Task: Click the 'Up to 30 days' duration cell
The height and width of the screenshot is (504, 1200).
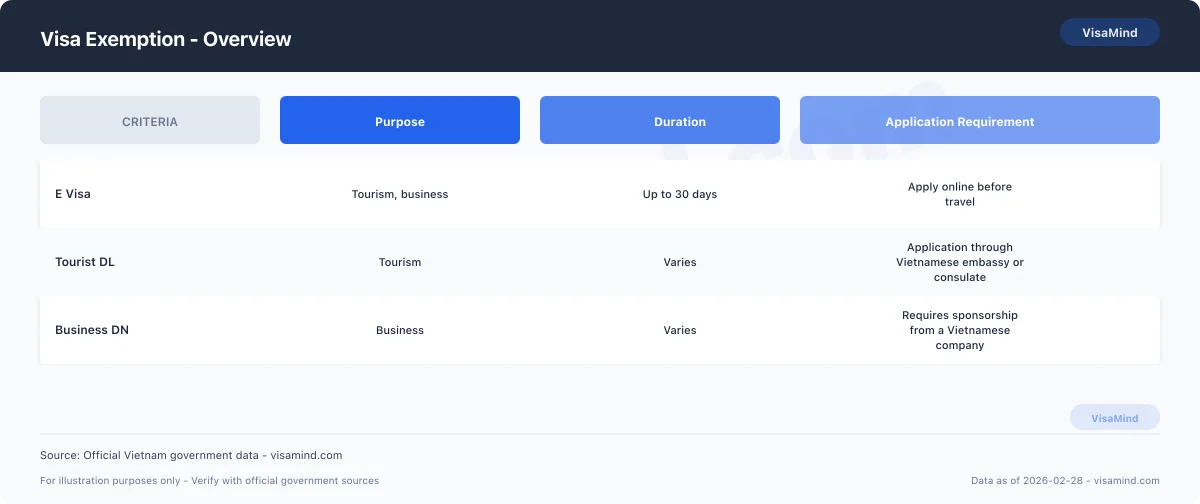Action: tap(680, 194)
